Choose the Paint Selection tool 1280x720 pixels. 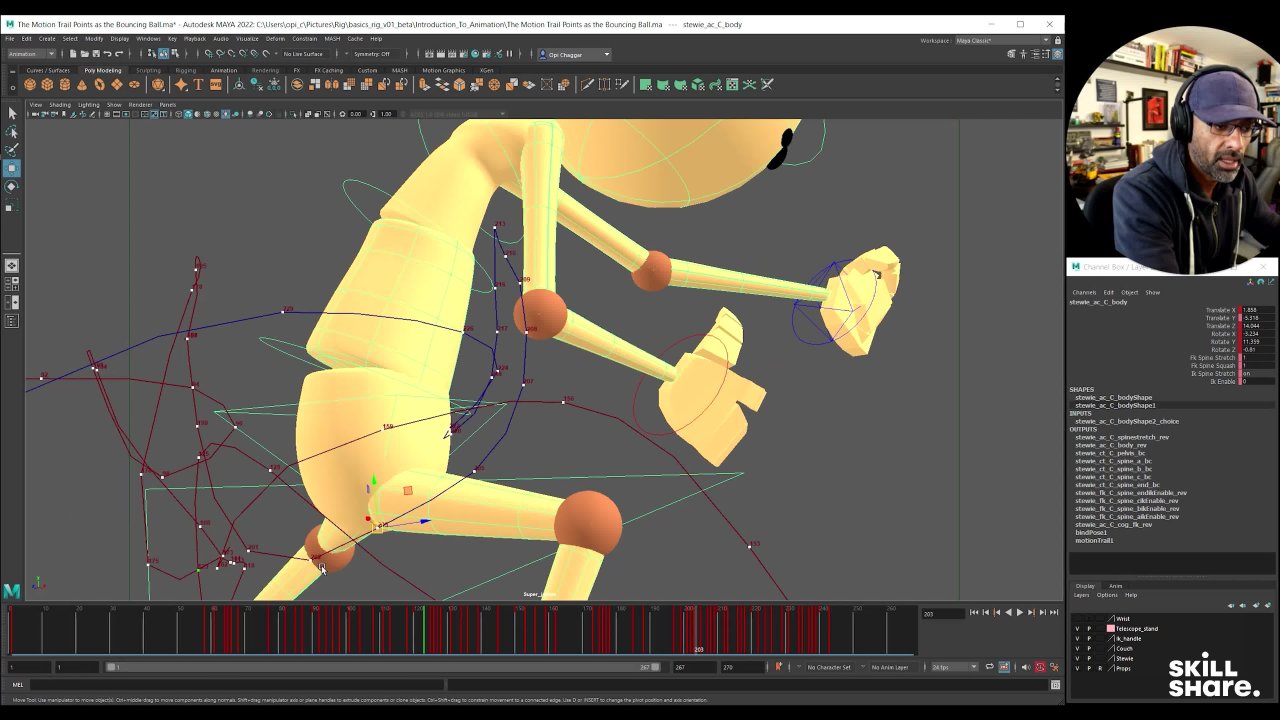pos(12,150)
